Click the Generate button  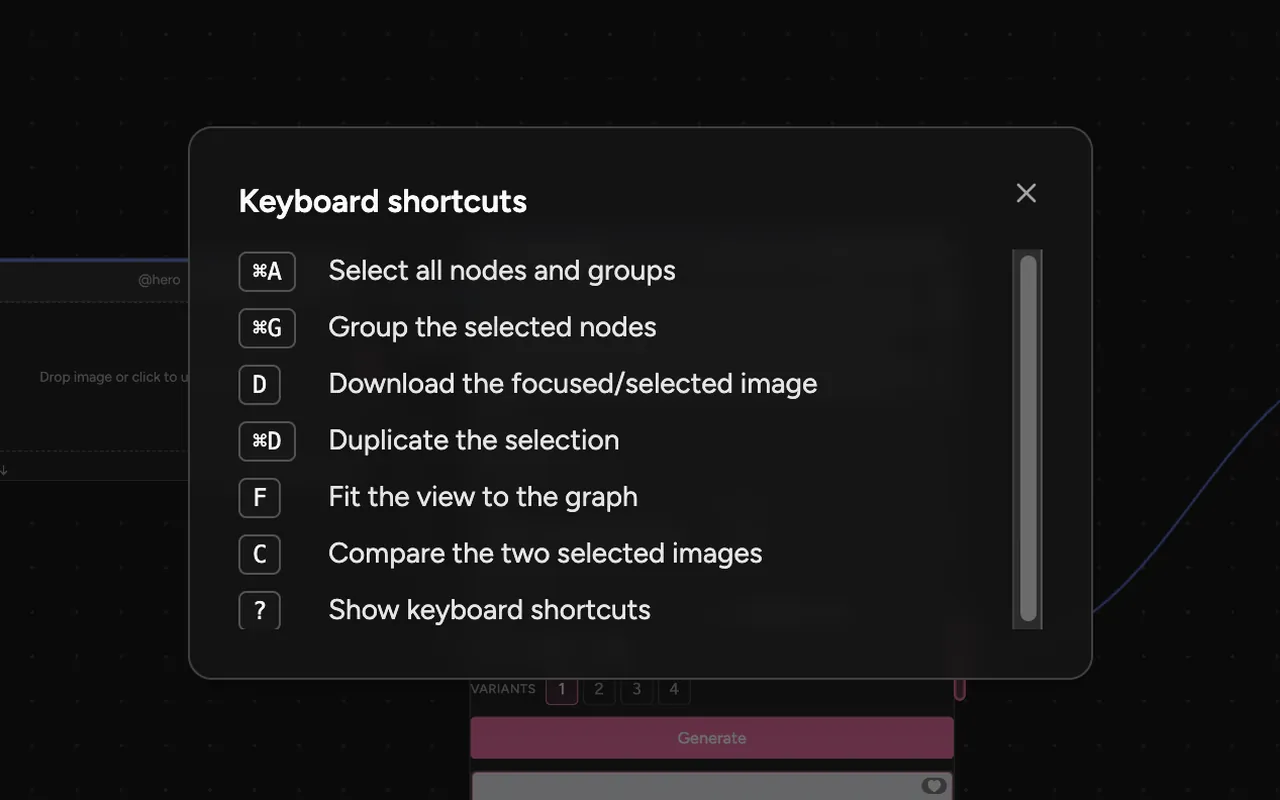(x=712, y=738)
